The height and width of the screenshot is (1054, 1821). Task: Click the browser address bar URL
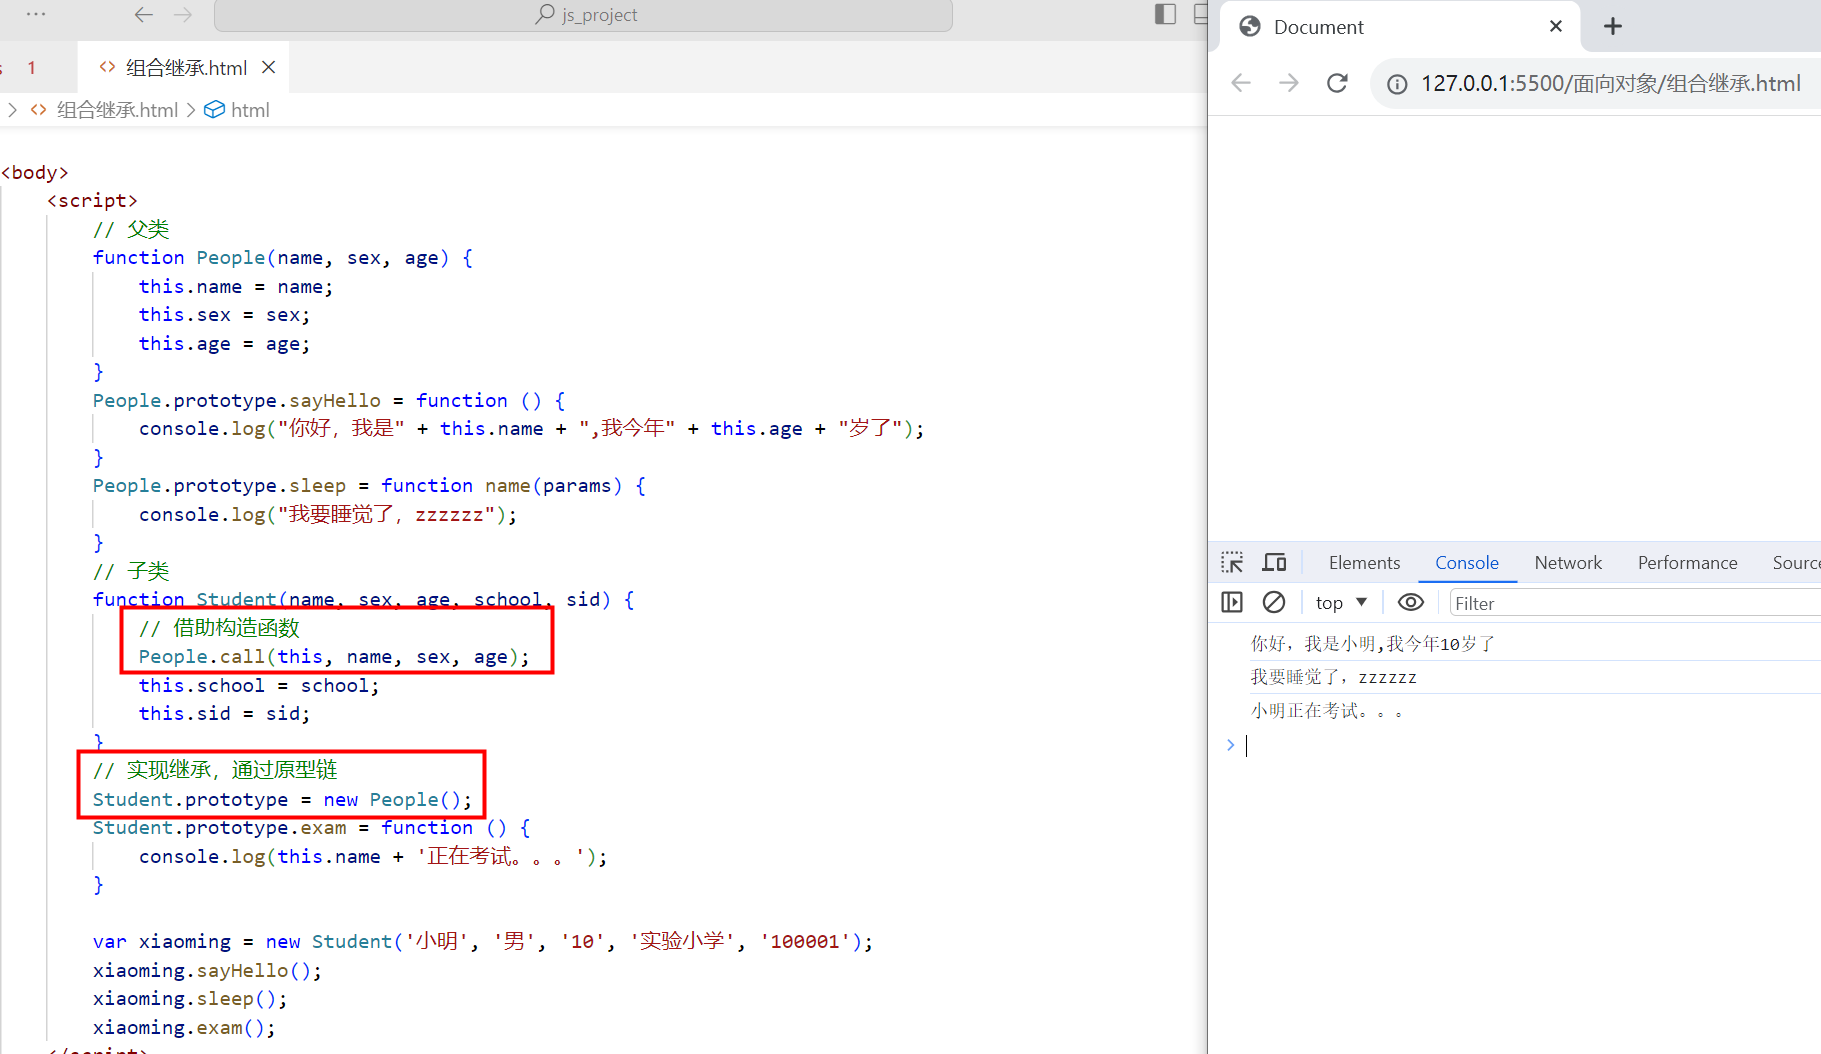pos(1610,84)
